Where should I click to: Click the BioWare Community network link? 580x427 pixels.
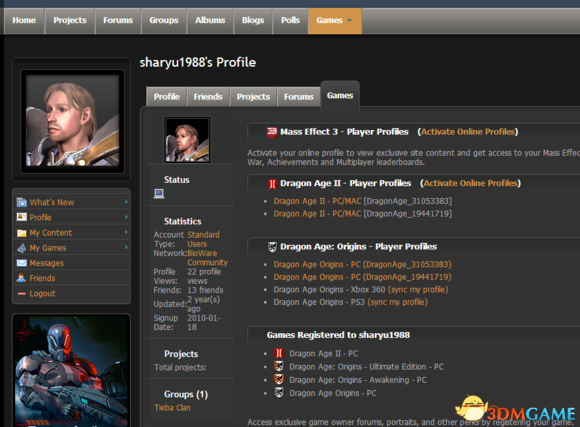pos(208,258)
